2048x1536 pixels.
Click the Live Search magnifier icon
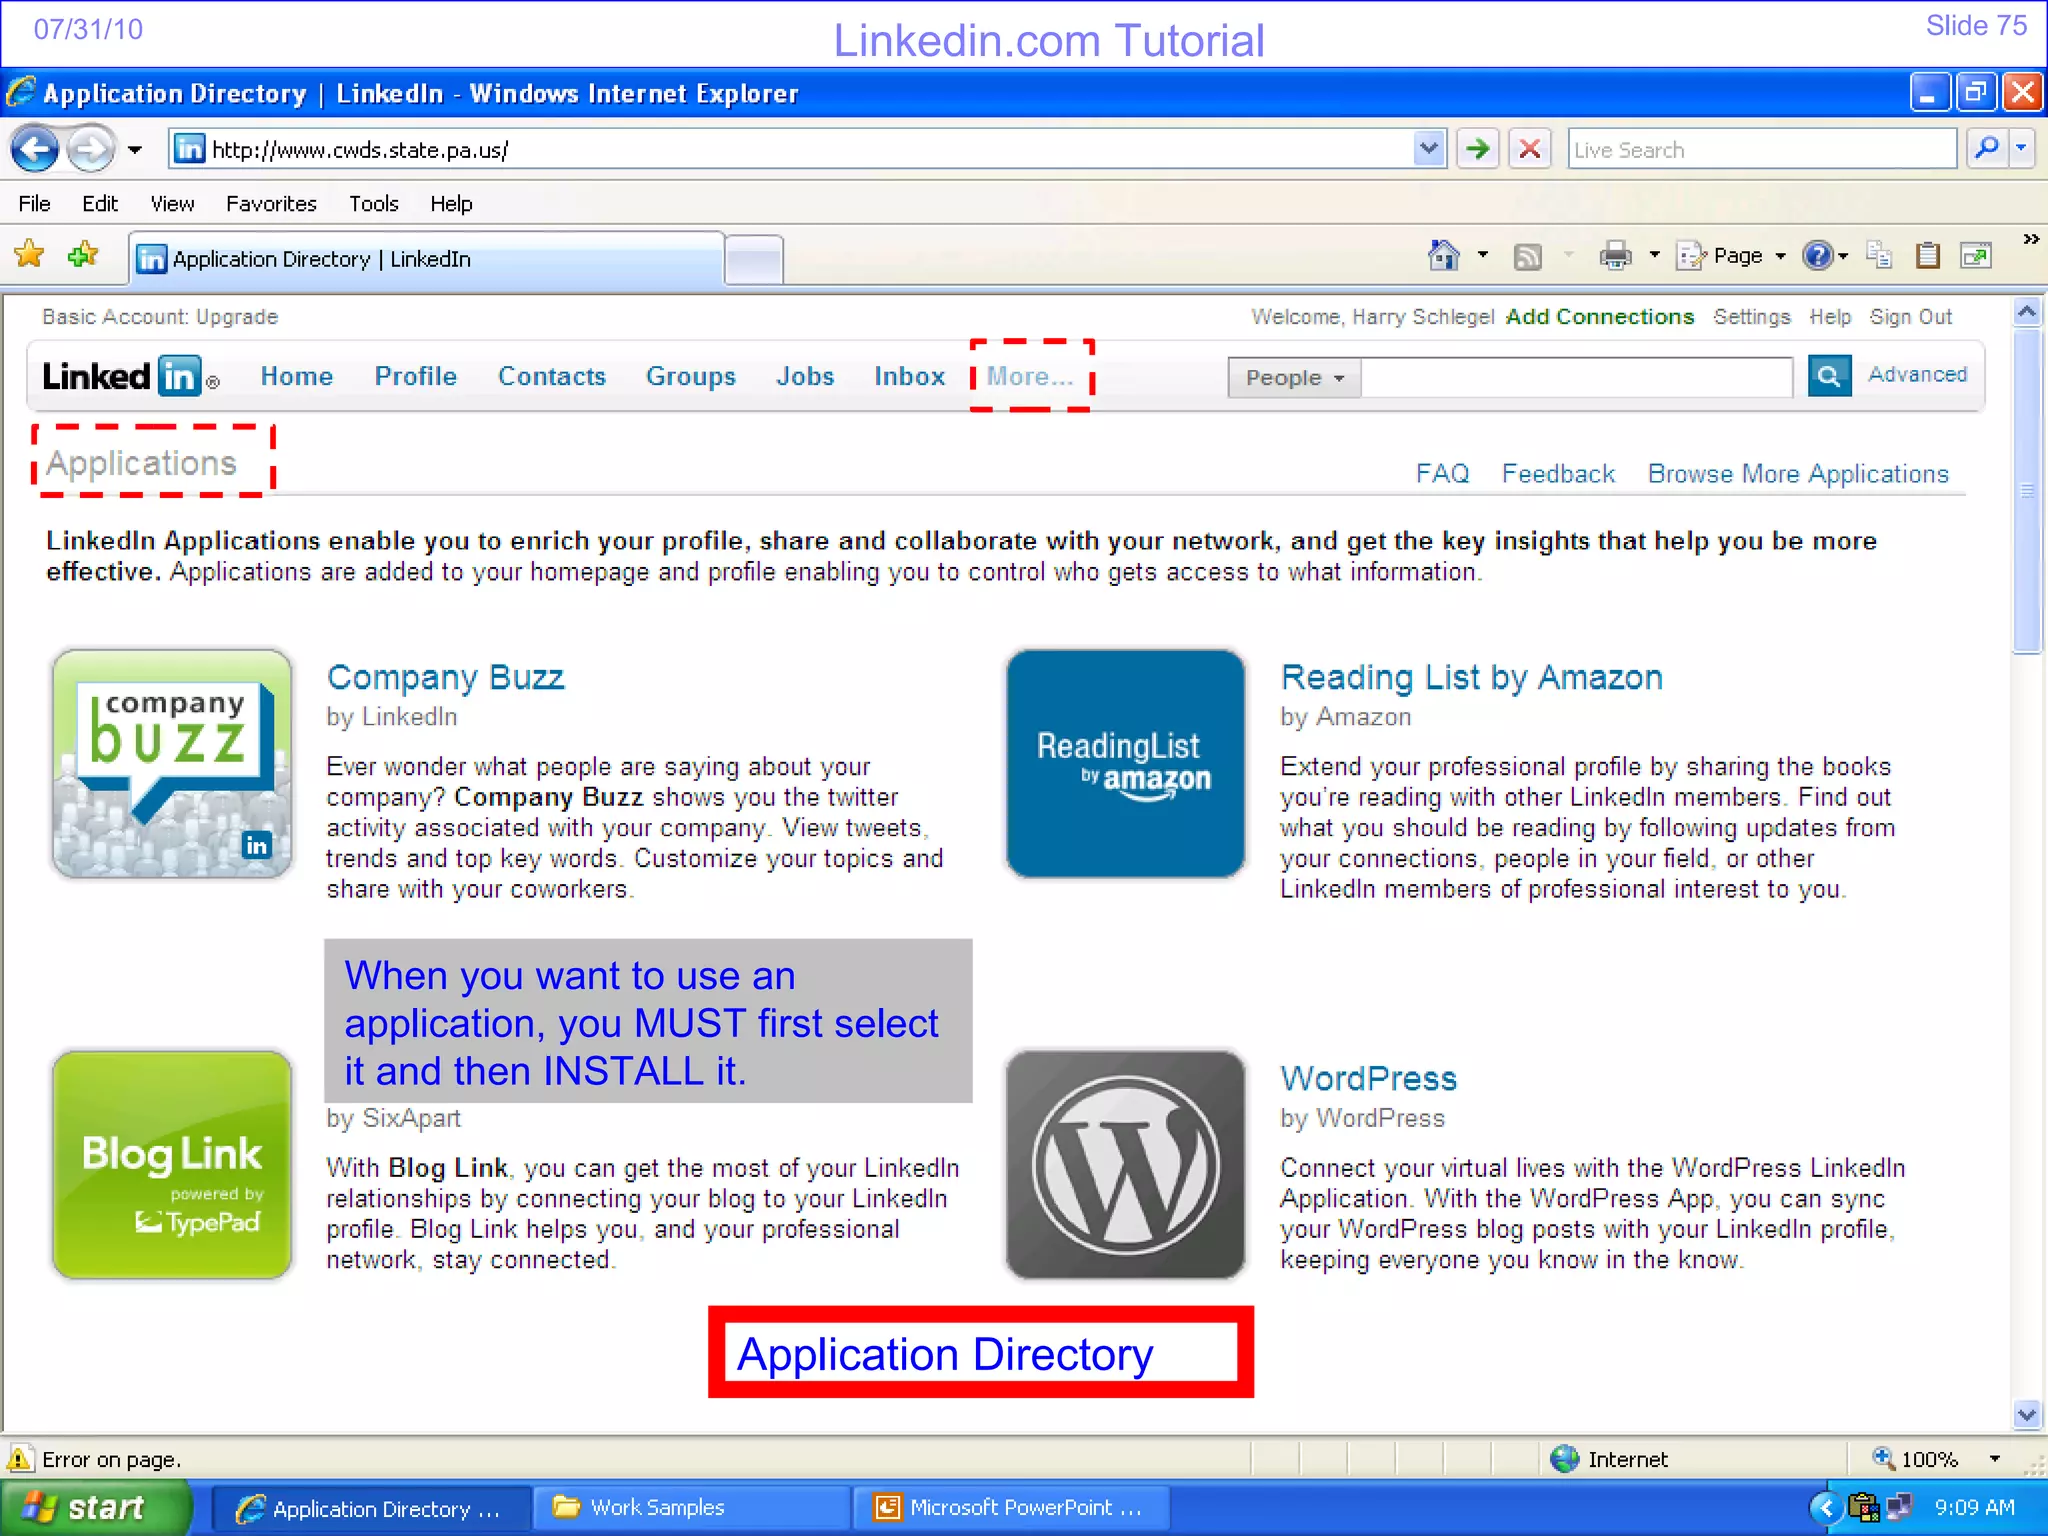[x=1987, y=150]
